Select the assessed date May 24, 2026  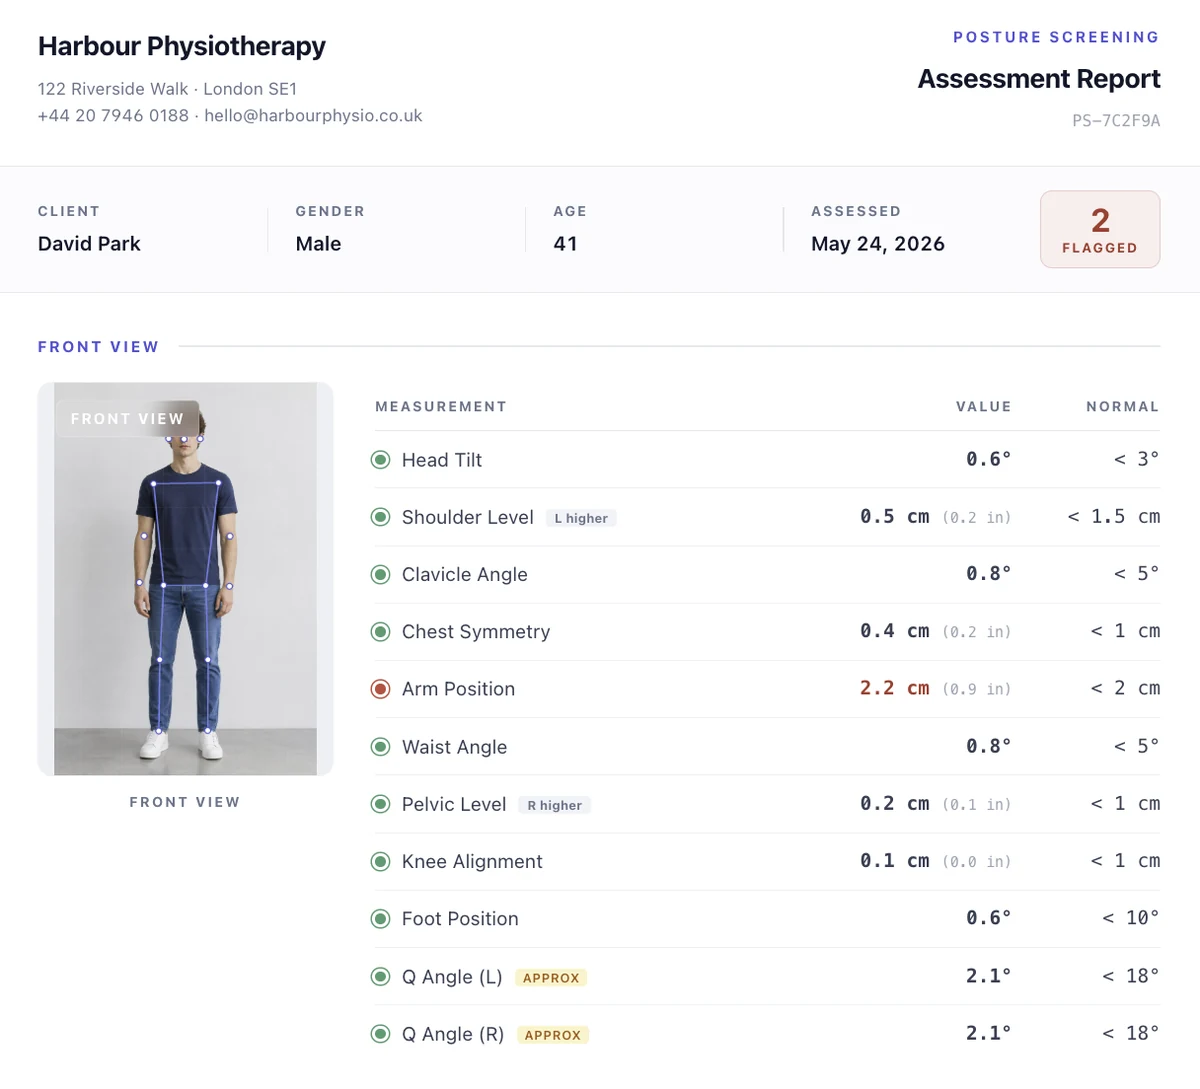coord(878,244)
